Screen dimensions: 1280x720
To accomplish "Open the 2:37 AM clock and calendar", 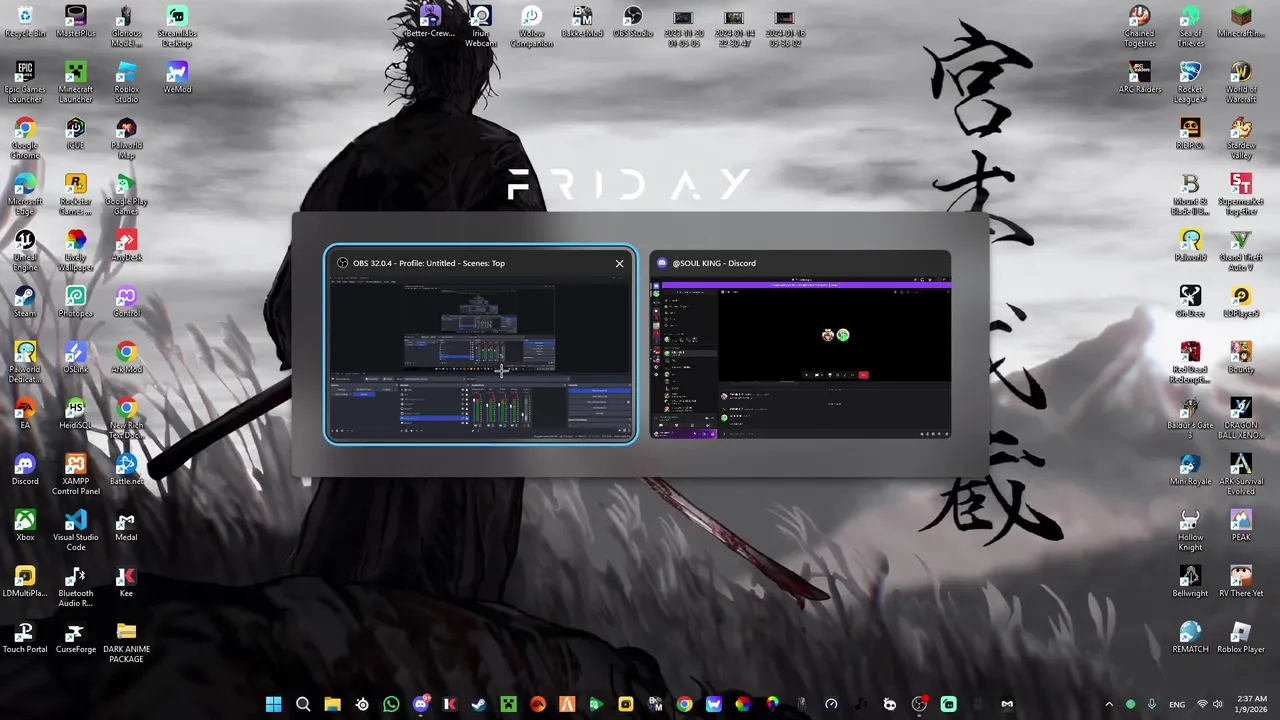I will (x=1252, y=704).
